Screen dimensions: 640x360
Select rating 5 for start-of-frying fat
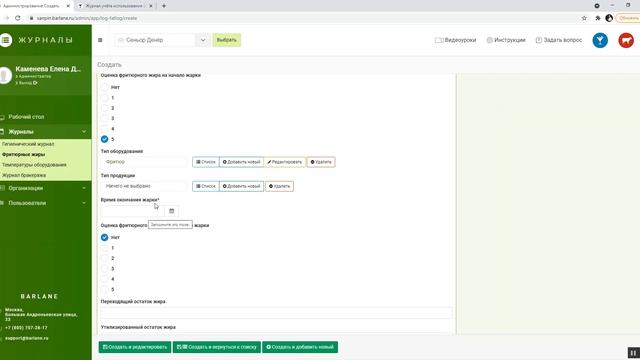(104, 139)
